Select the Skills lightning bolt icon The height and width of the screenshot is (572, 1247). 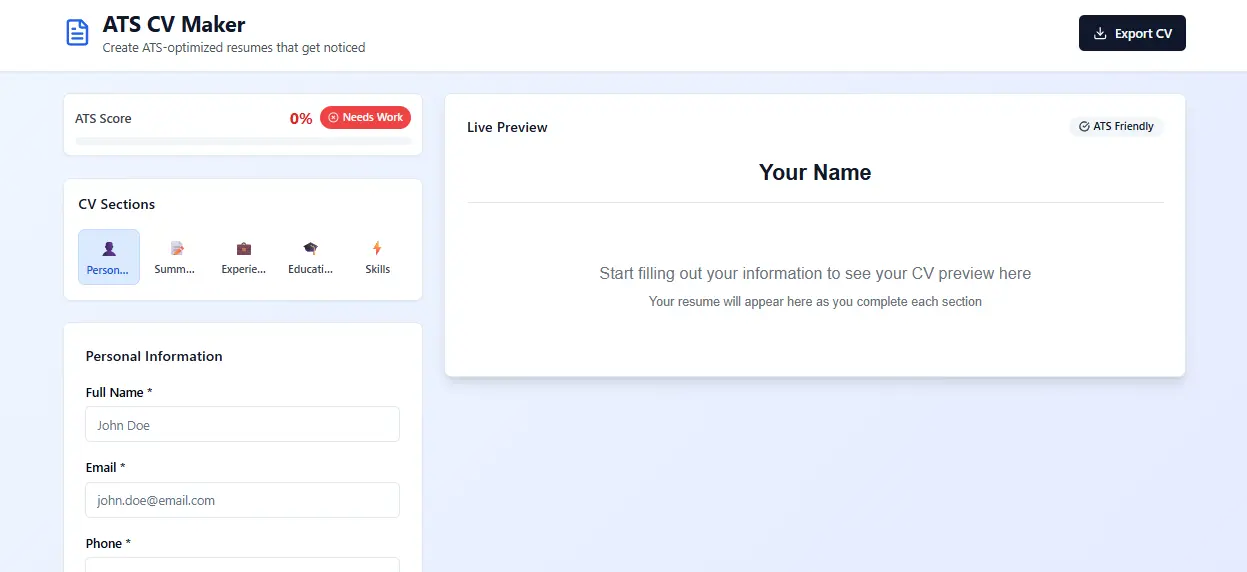[377, 248]
